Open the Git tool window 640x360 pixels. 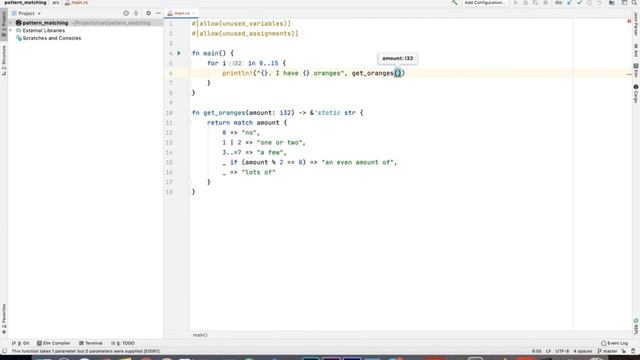(20, 343)
